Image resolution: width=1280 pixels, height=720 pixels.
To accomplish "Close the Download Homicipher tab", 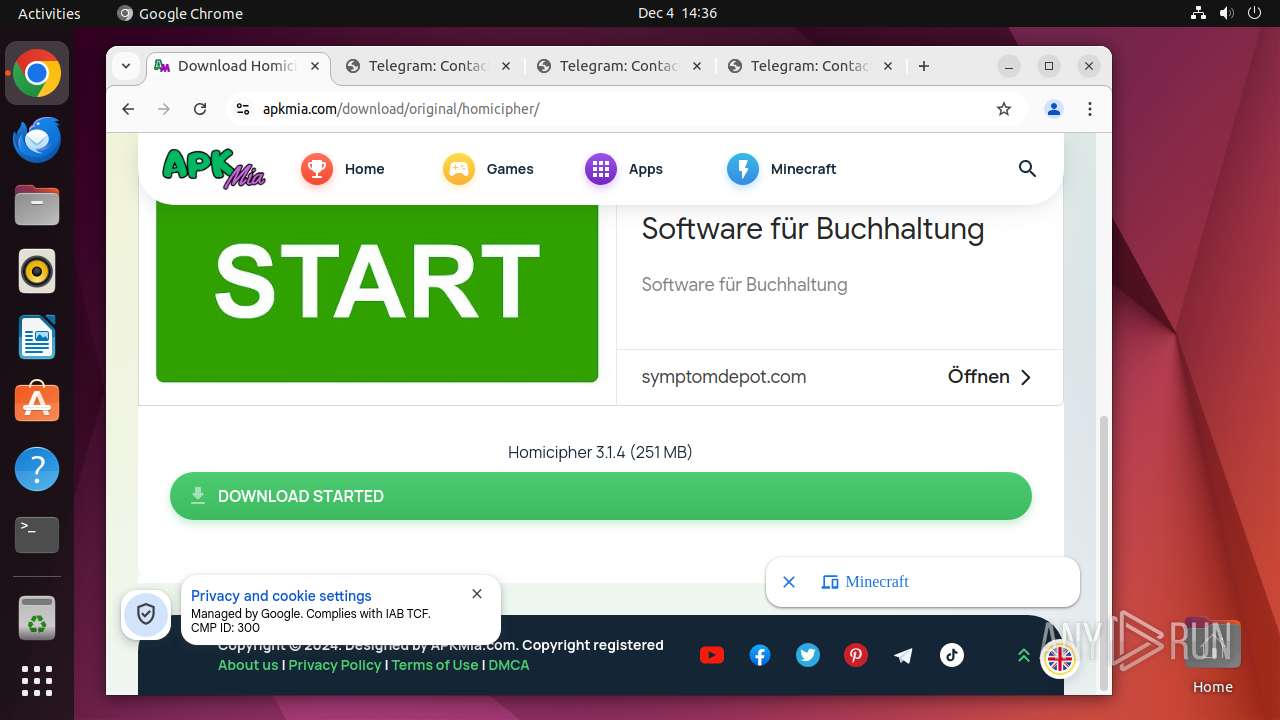I will (314, 66).
